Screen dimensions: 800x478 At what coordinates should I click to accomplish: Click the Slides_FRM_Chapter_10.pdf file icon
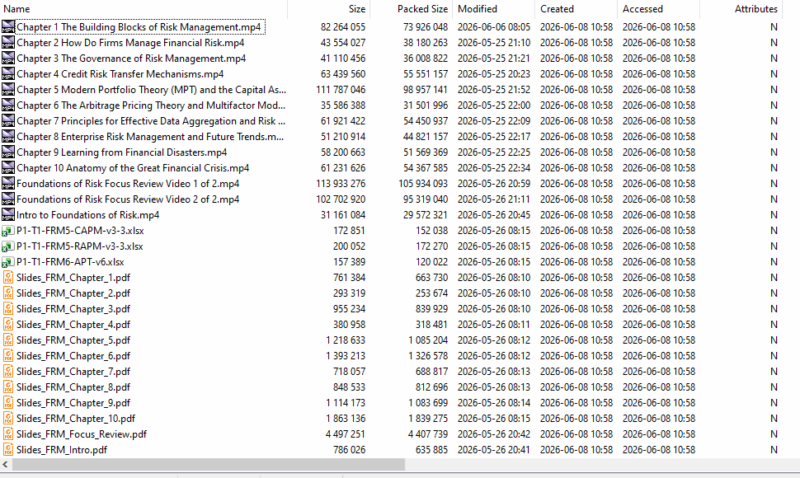coord(8,418)
